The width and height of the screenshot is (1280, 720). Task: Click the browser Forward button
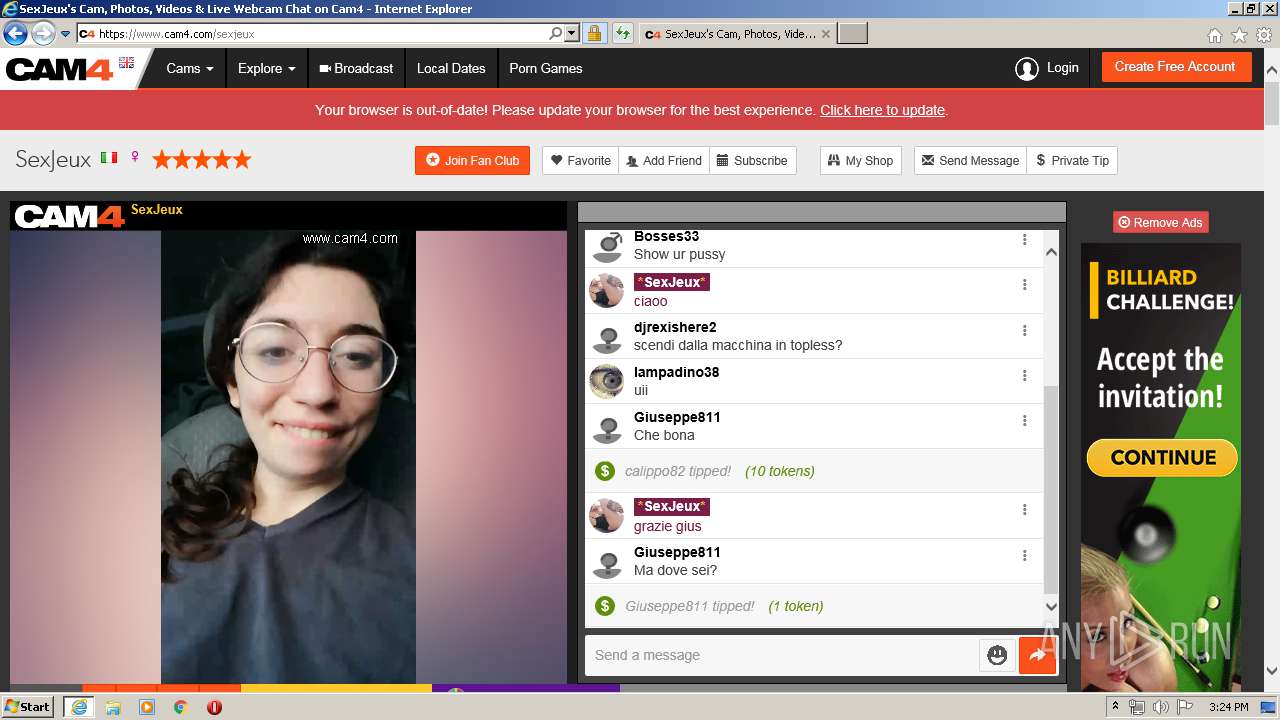point(43,33)
